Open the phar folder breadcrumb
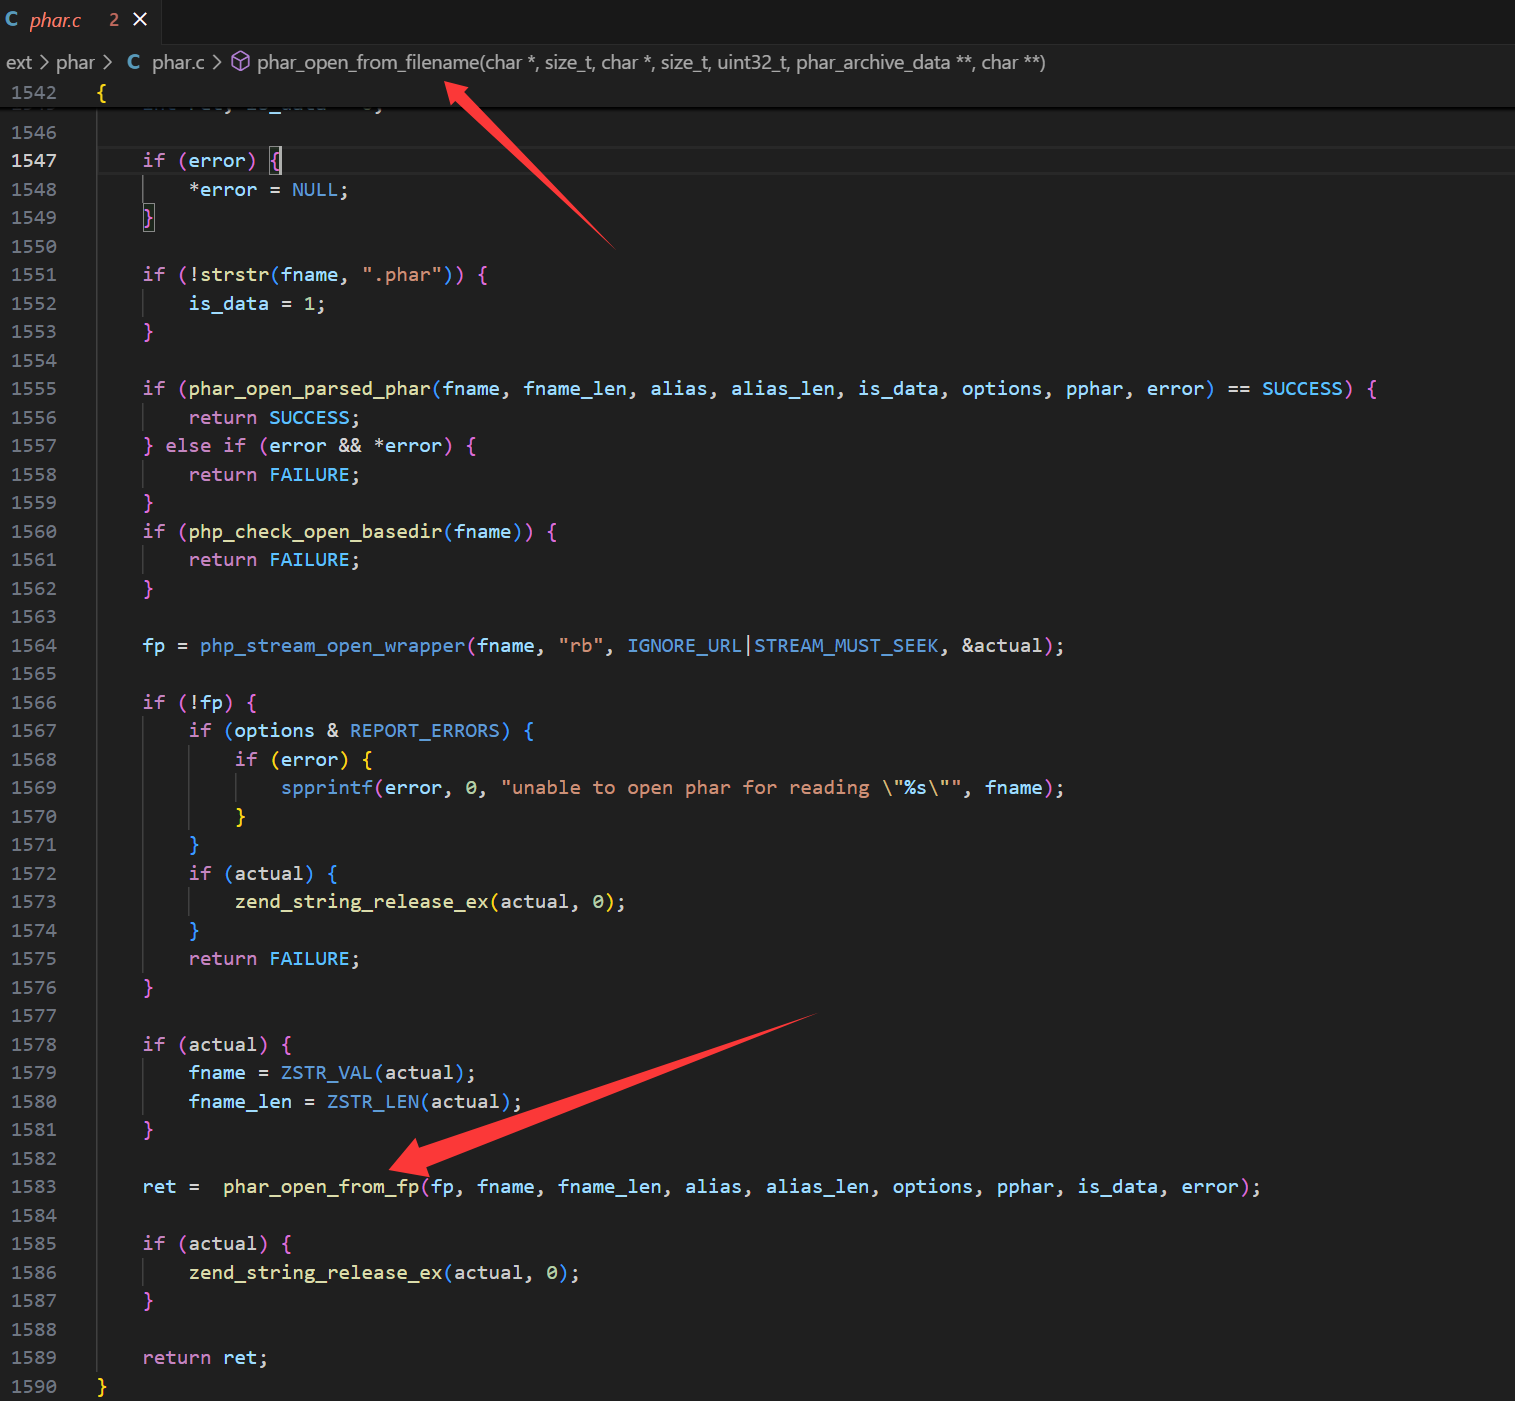 point(75,62)
